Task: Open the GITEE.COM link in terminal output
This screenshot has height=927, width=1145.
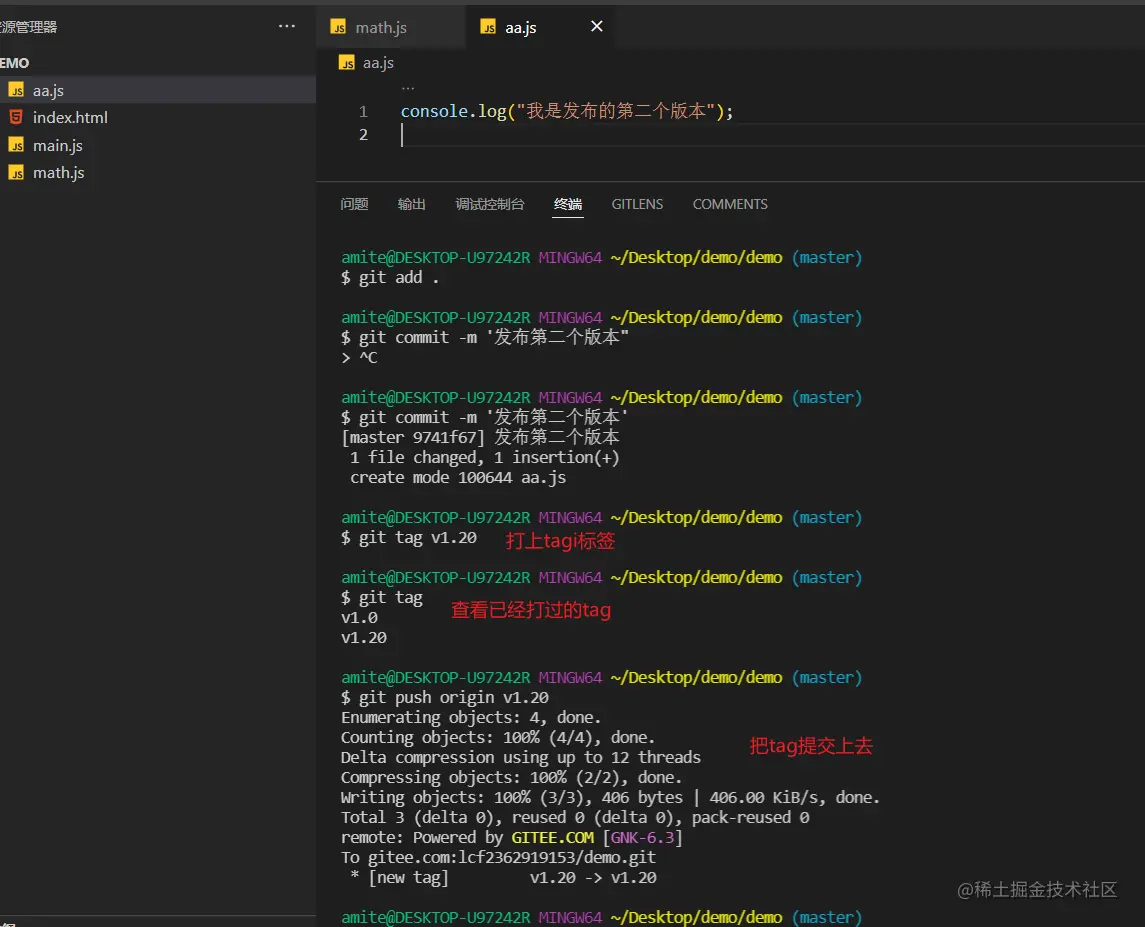Action: [x=553, y=837]
